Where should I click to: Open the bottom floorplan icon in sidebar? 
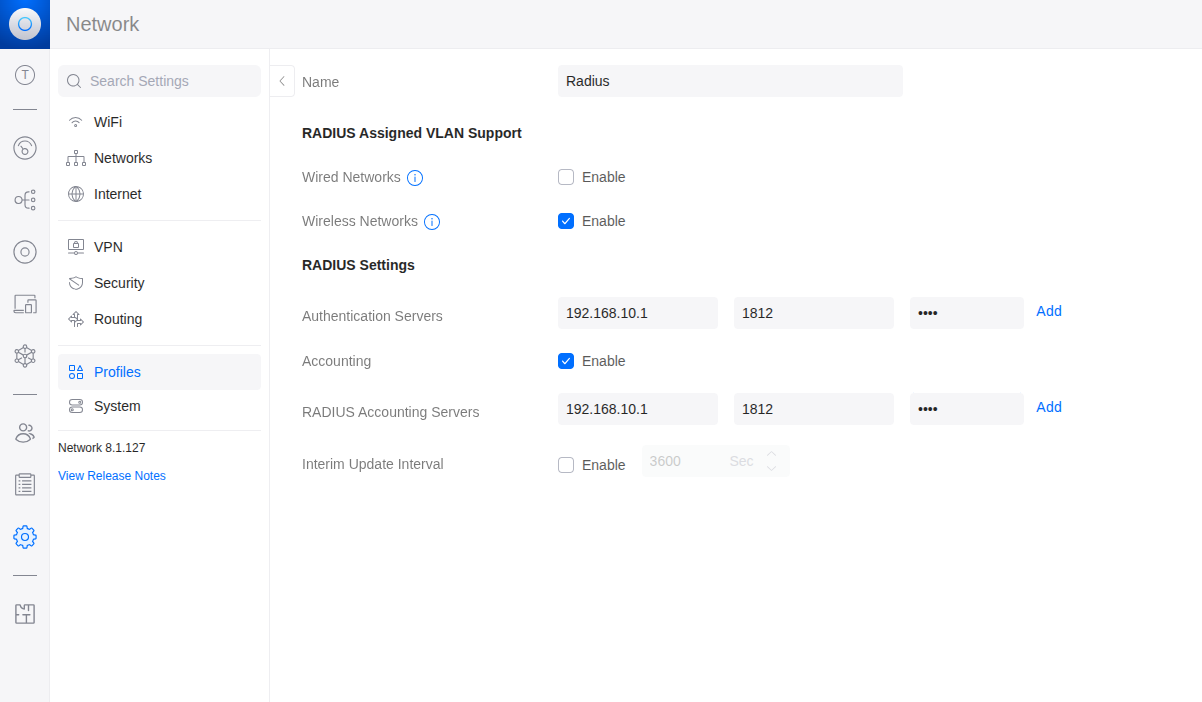click(x=25, y=614)
